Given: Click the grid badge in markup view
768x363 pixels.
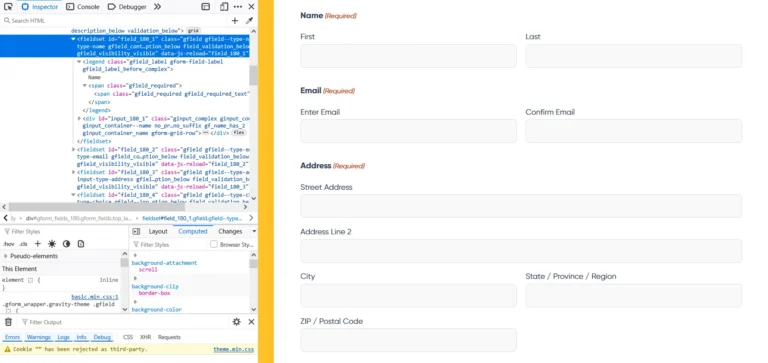Looking at the screenshot, I should (193, 30).
